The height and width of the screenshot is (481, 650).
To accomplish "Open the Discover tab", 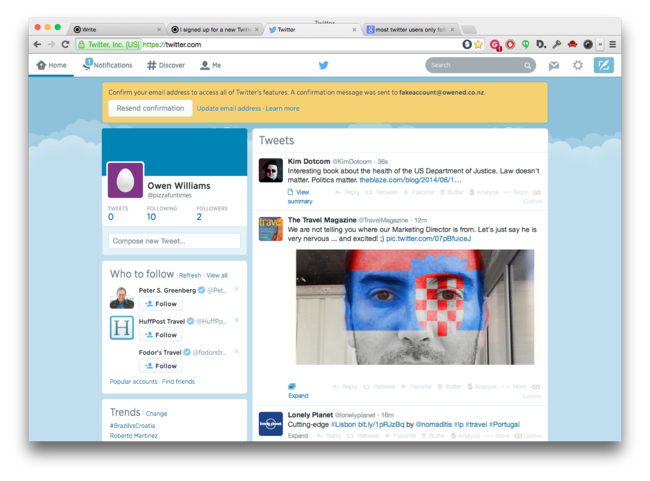I will point(166,65).
